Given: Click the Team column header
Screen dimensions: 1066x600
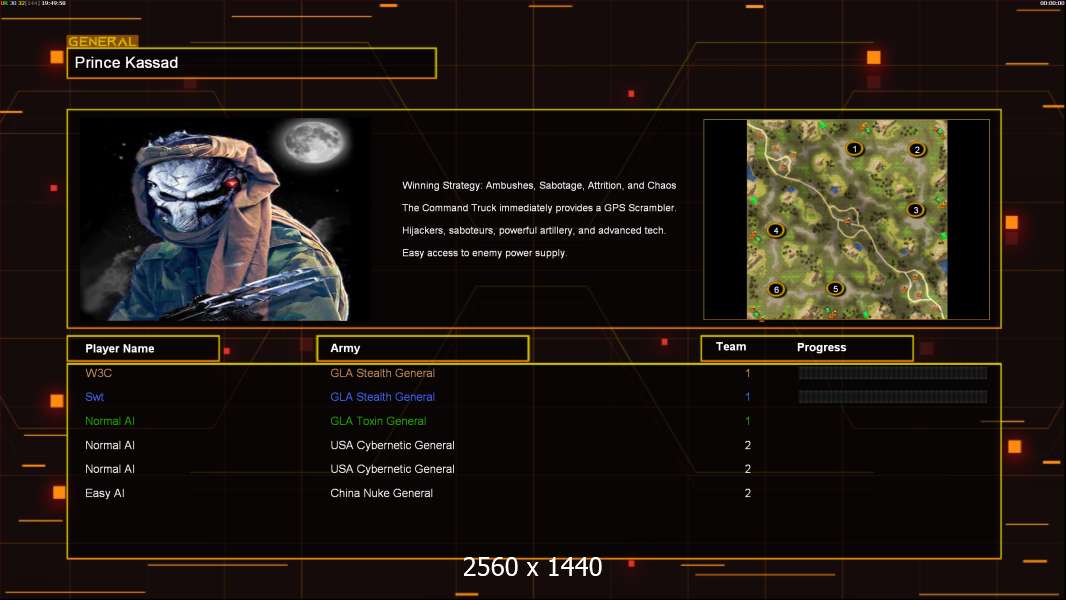Looking at the screenshot, I should pyautogui.click(x=731, y=347).
